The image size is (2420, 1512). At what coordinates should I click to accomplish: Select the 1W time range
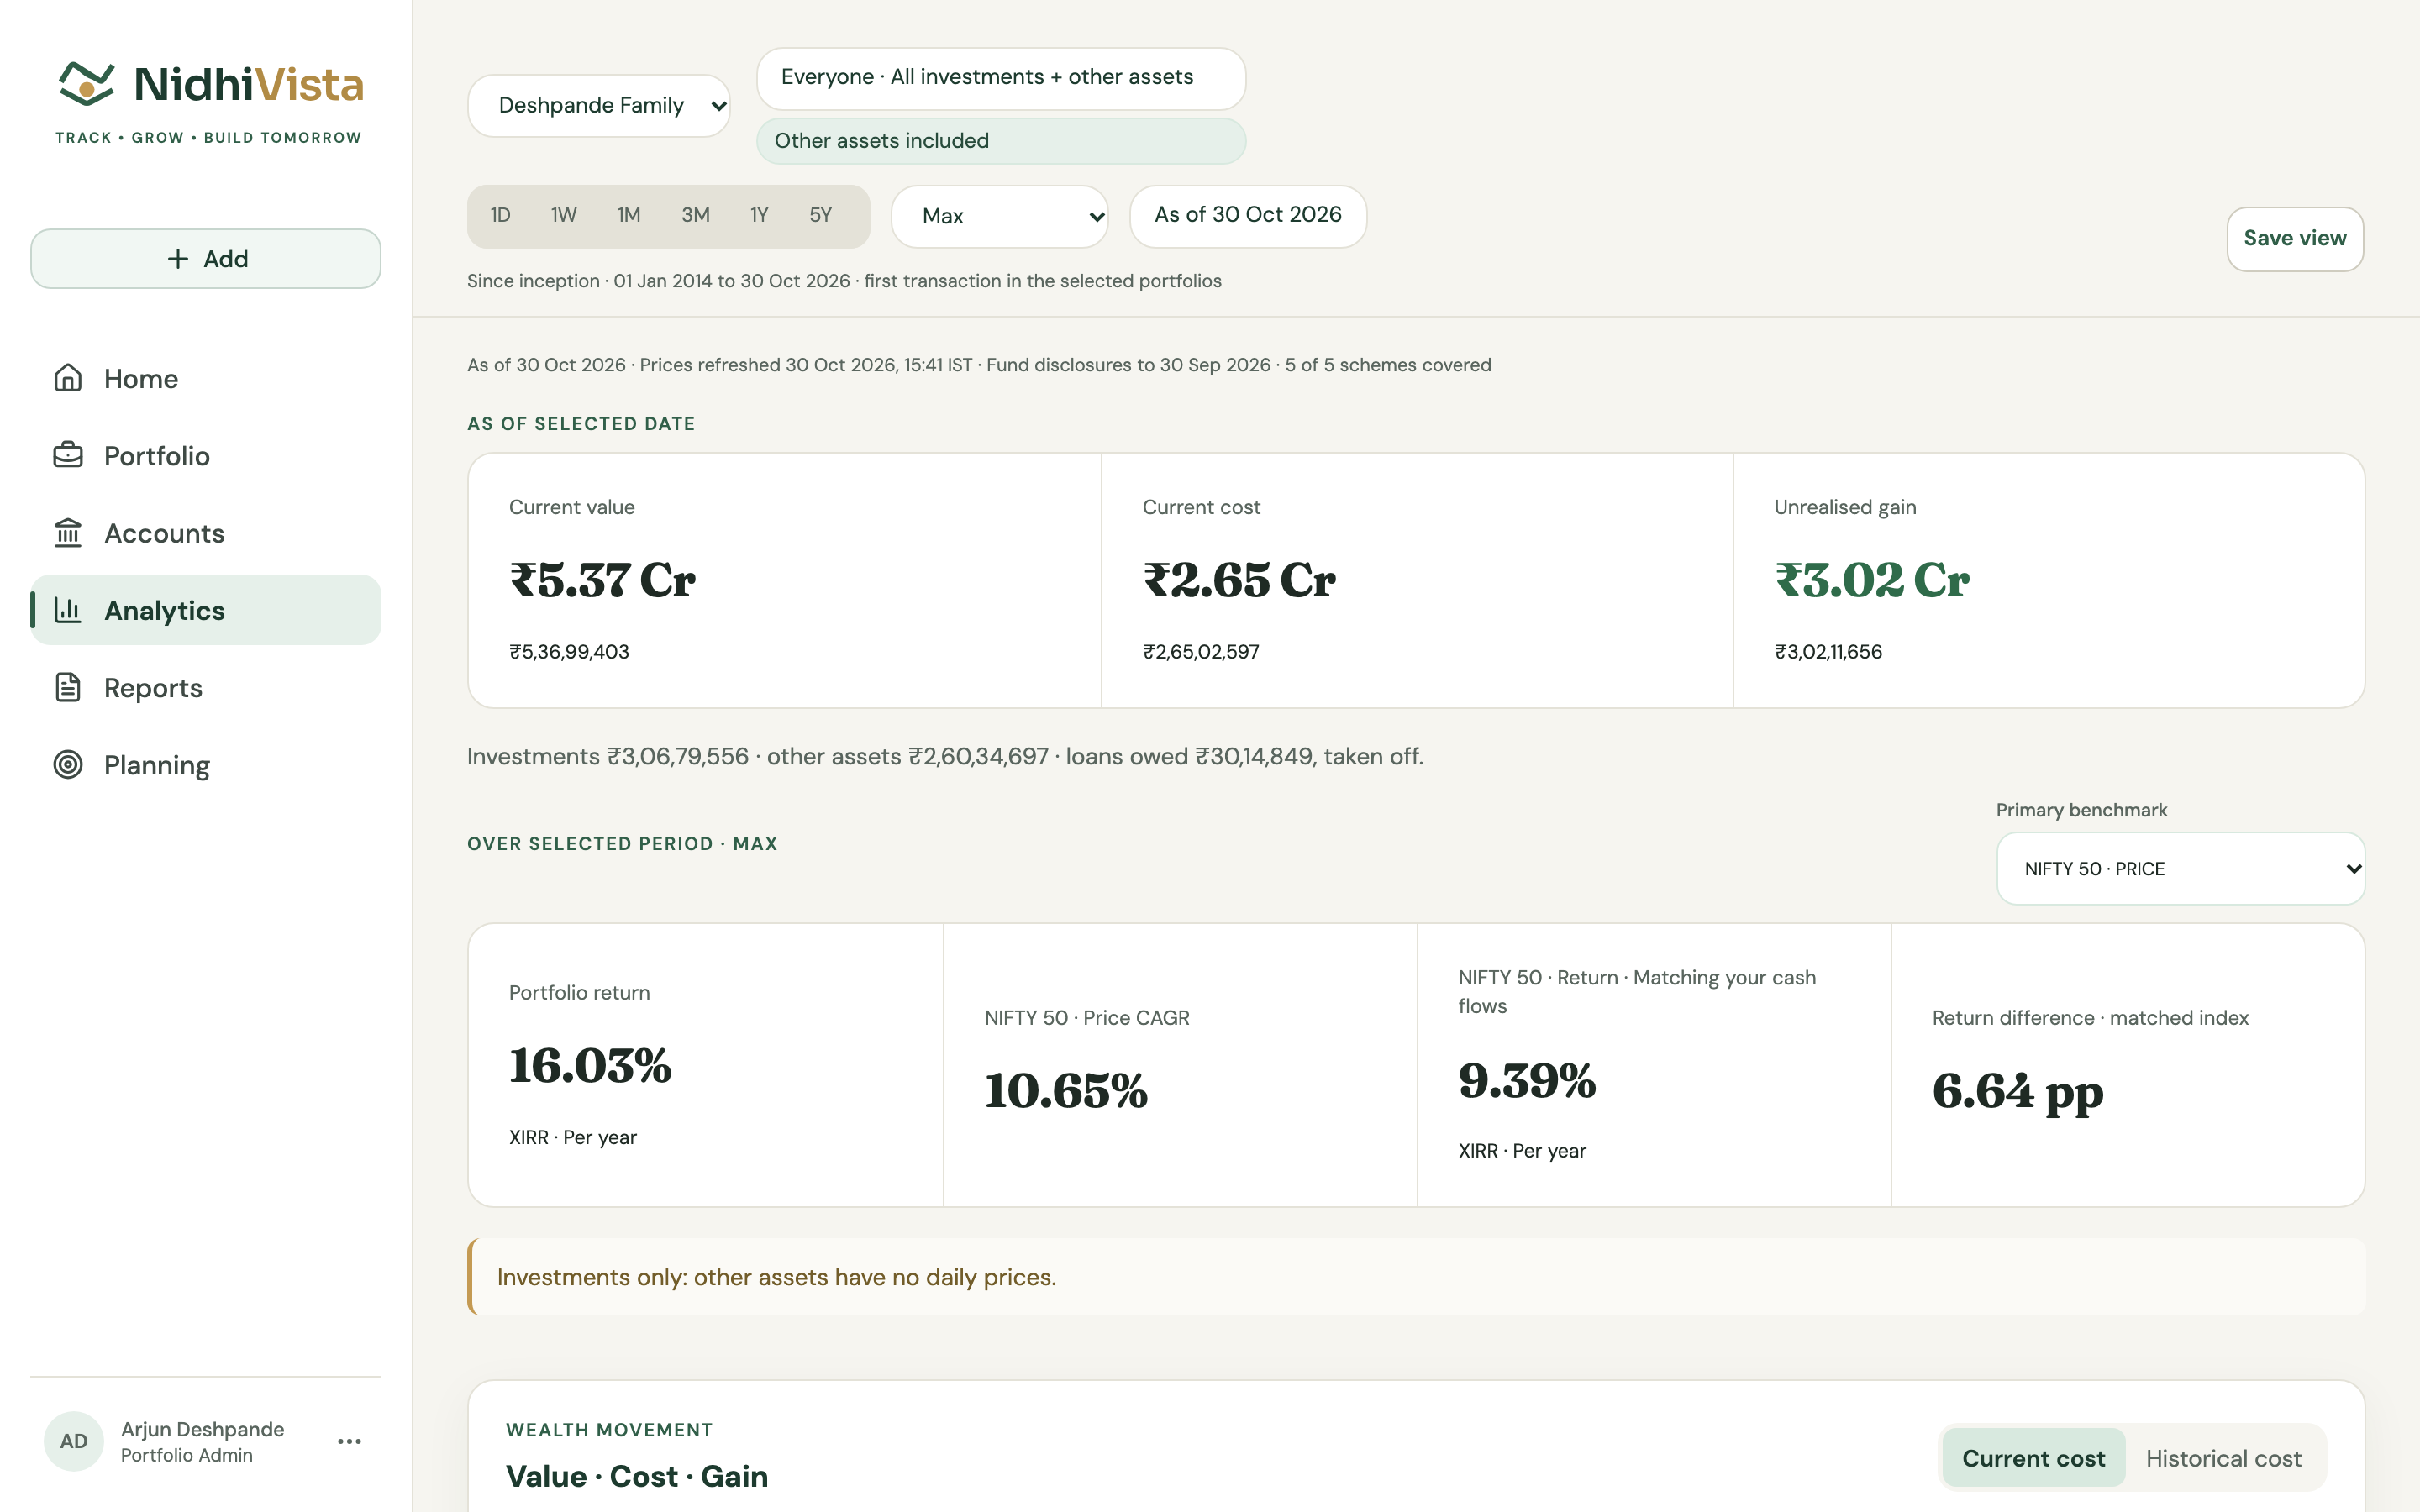[x=564, y=215]
